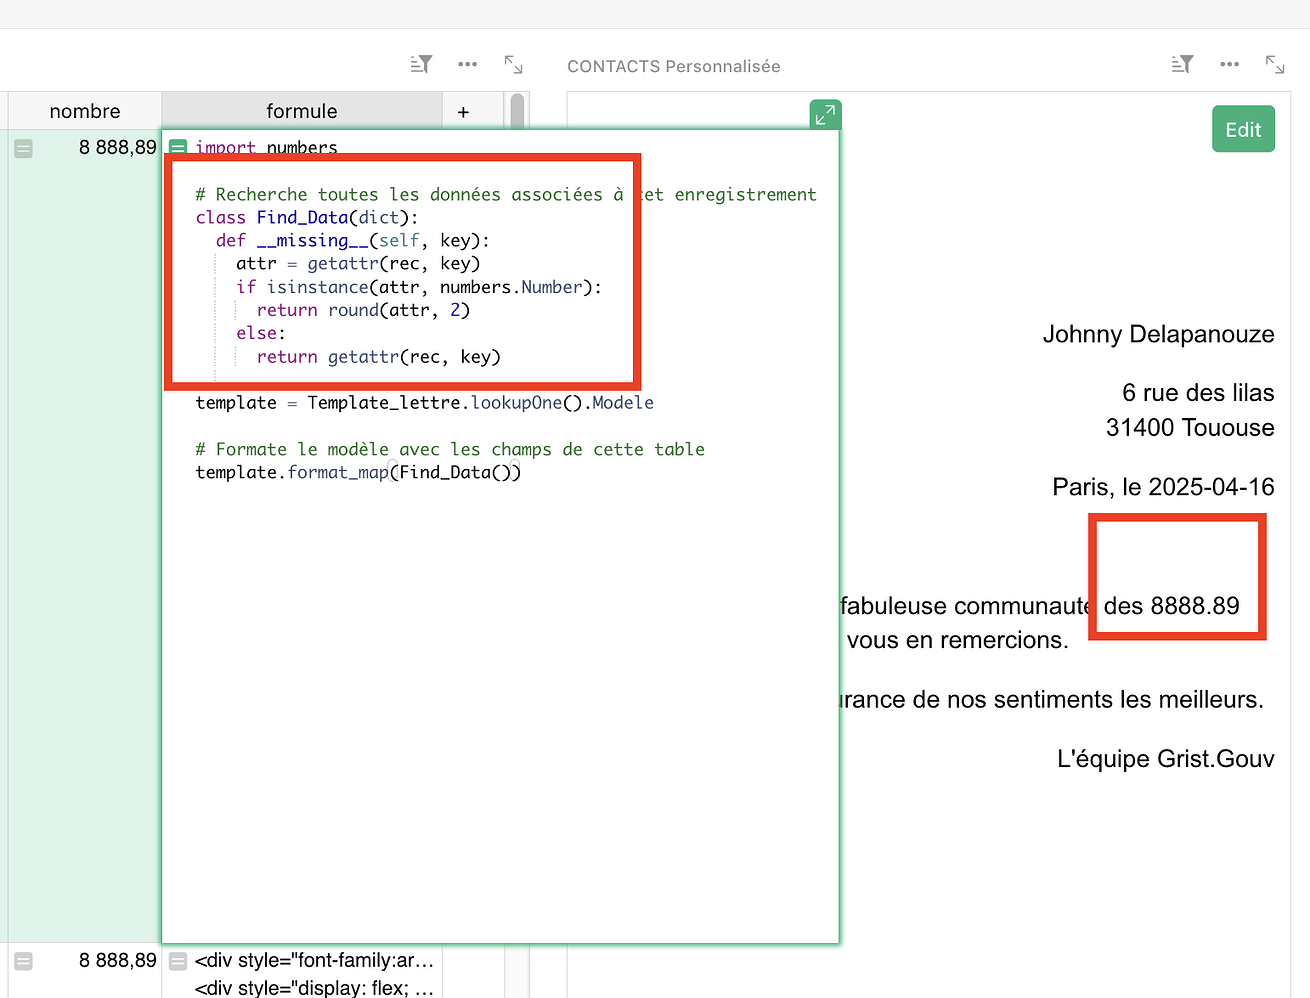Click the date Paris, le 2025-04-16

(1163, 487)
